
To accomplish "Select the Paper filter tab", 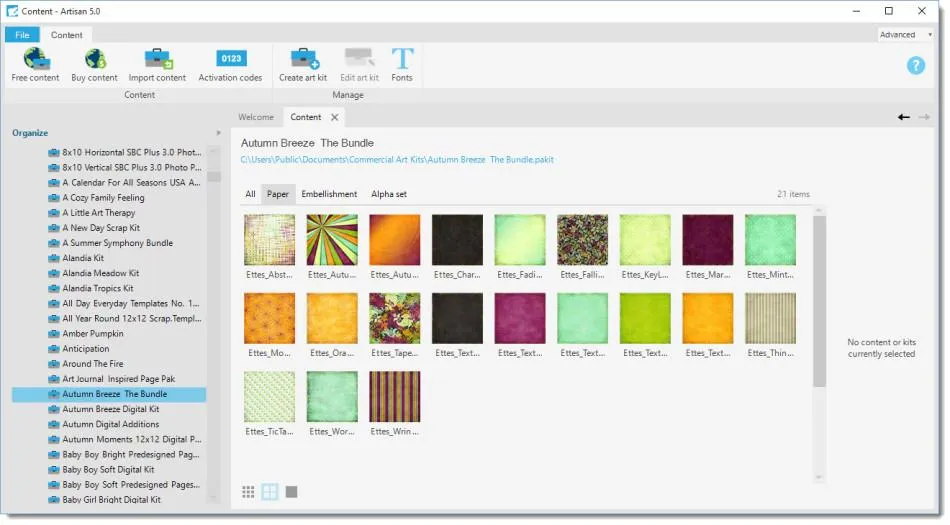I will (278, 194).
